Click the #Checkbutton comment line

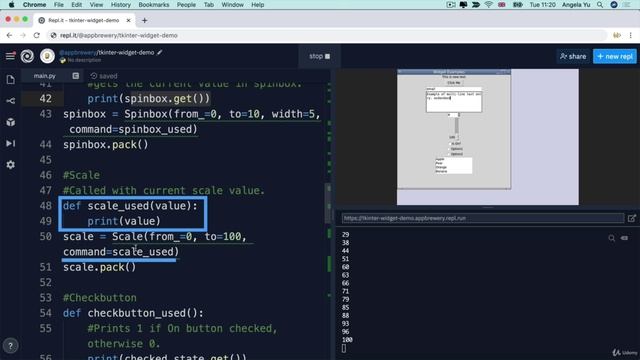click(x=100, y=298)
